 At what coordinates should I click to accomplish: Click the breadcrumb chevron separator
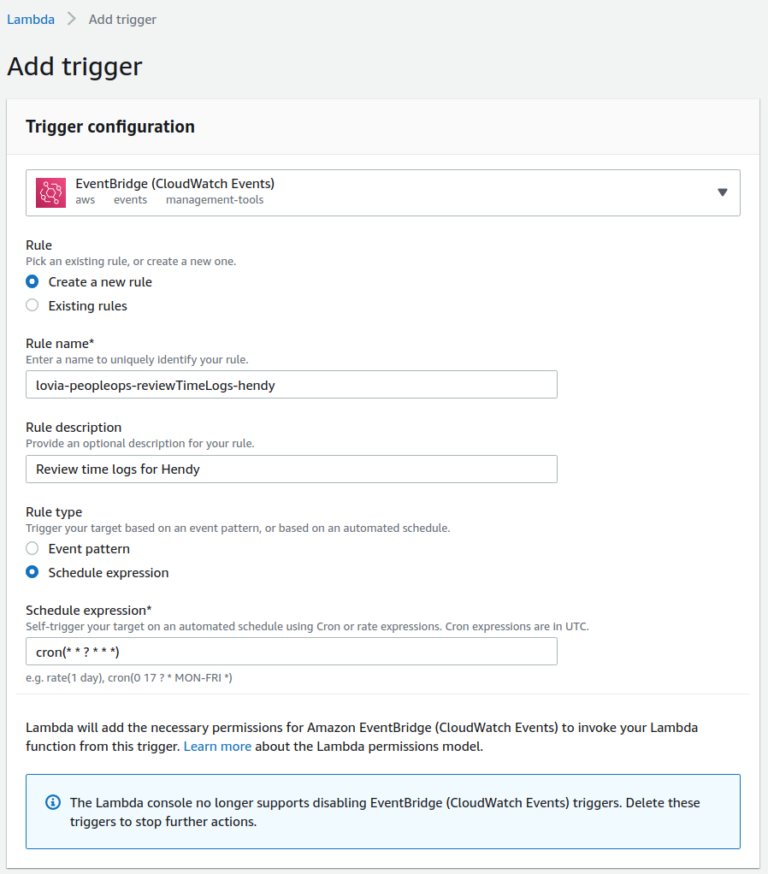click(71, 19)
